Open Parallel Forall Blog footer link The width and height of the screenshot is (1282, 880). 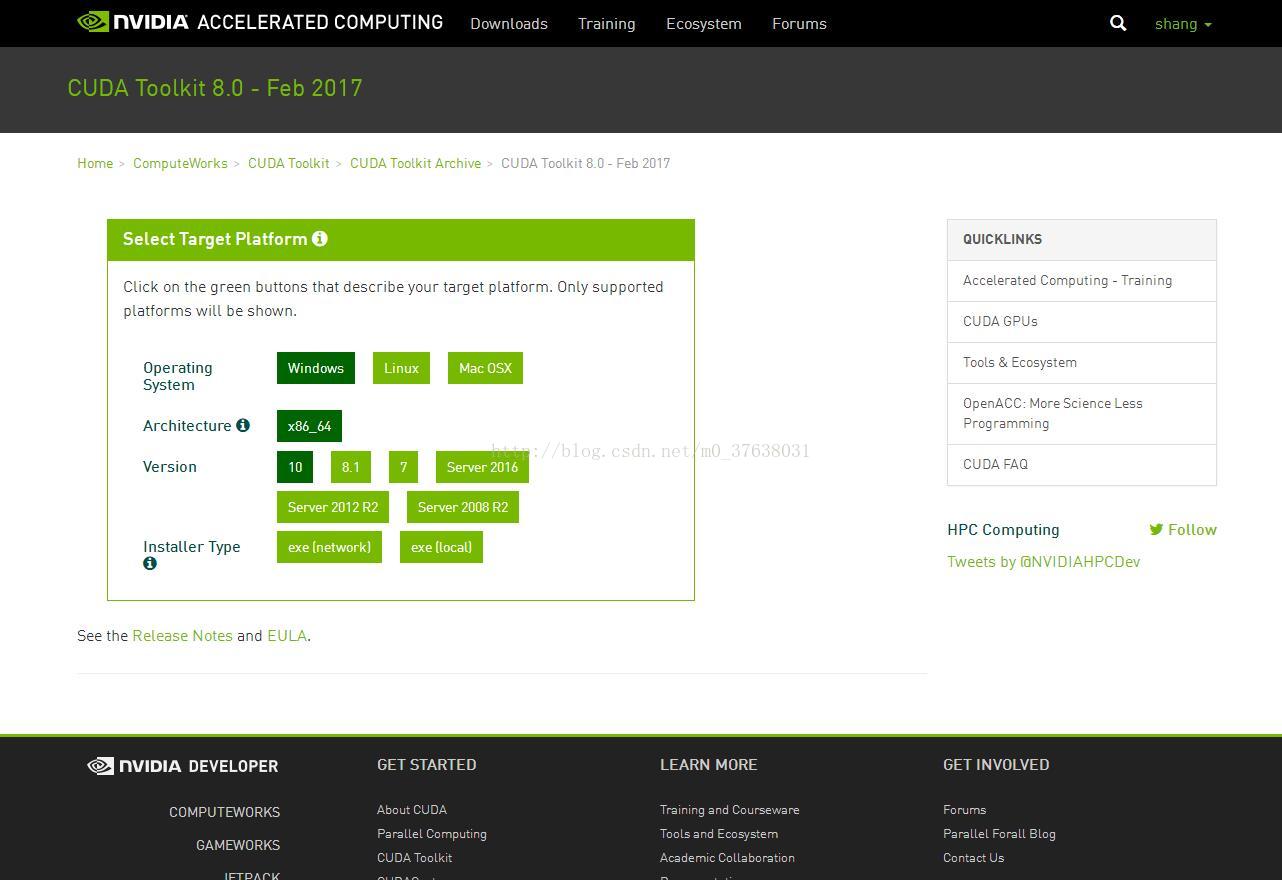pos(999,834)
